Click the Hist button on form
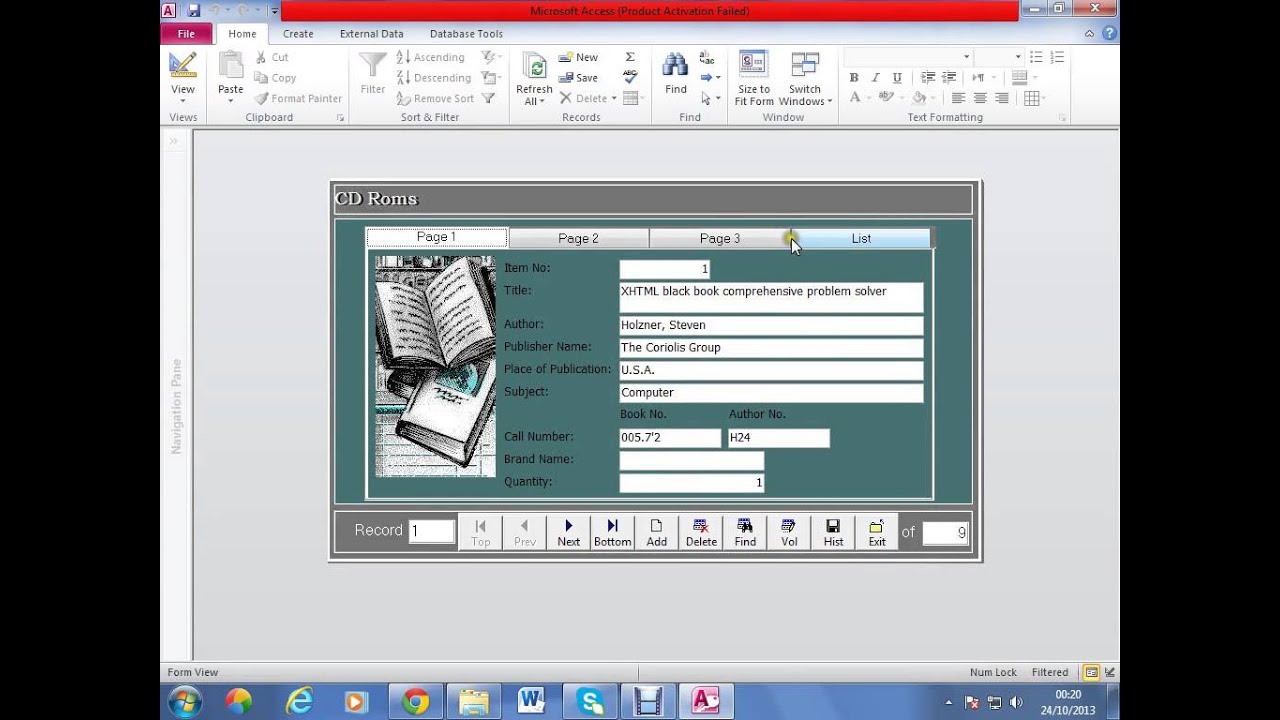The image size is (1280, 720). [x=833, y=533]
